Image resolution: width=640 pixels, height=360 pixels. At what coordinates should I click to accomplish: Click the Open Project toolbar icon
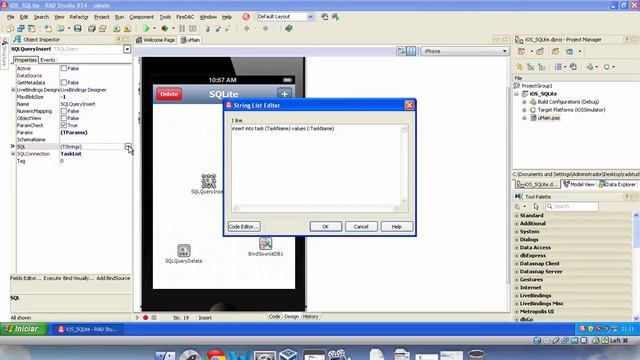coord(103,29)
